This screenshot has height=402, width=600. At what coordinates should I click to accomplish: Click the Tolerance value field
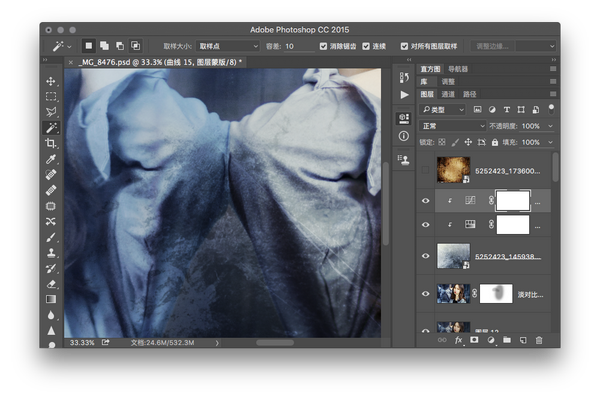(x=298, y=46)
